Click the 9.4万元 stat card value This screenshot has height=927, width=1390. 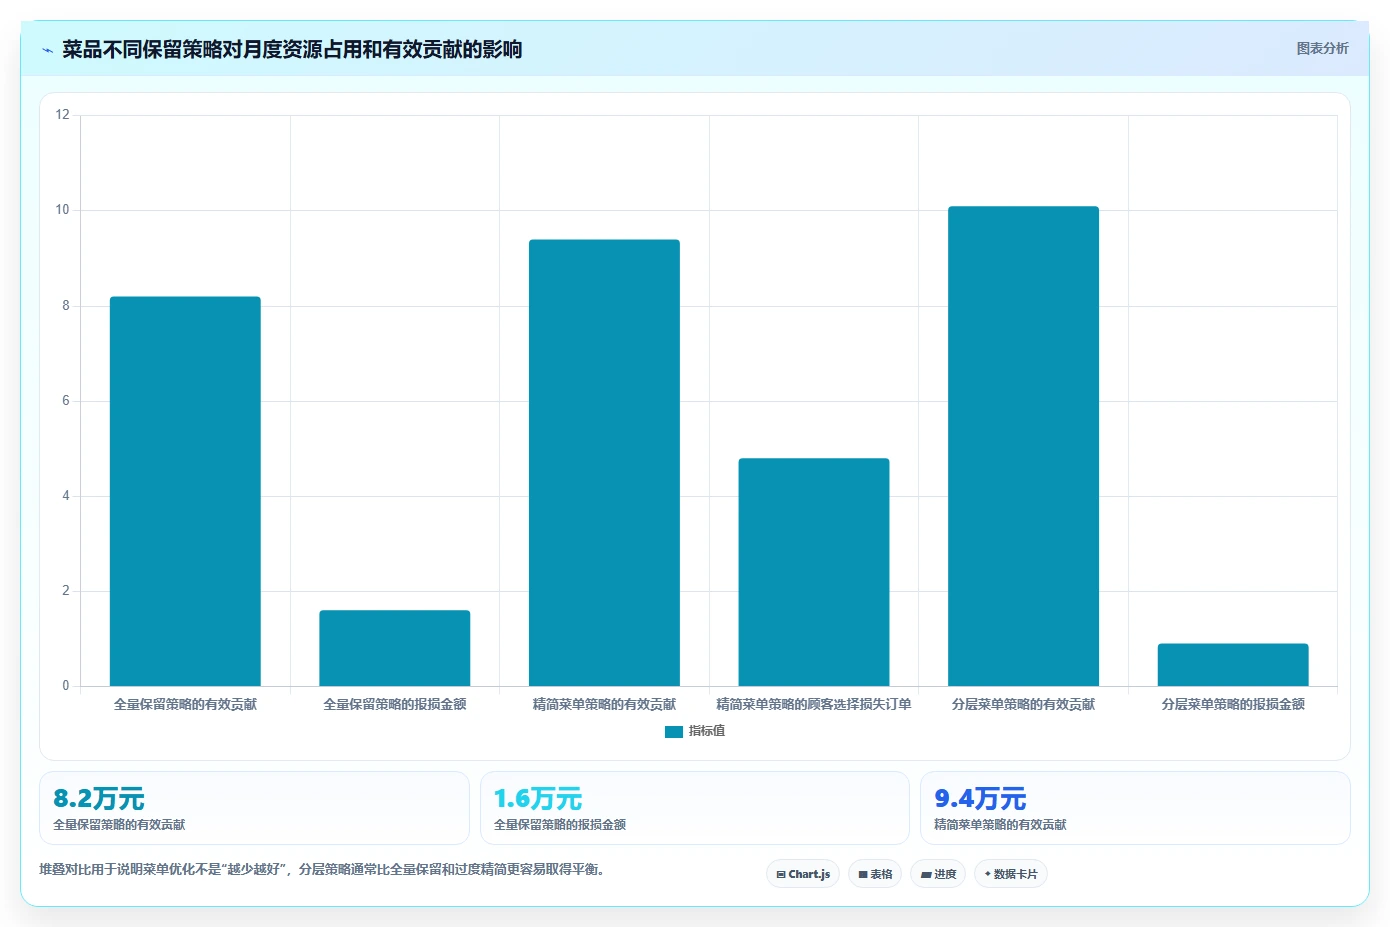980,799
